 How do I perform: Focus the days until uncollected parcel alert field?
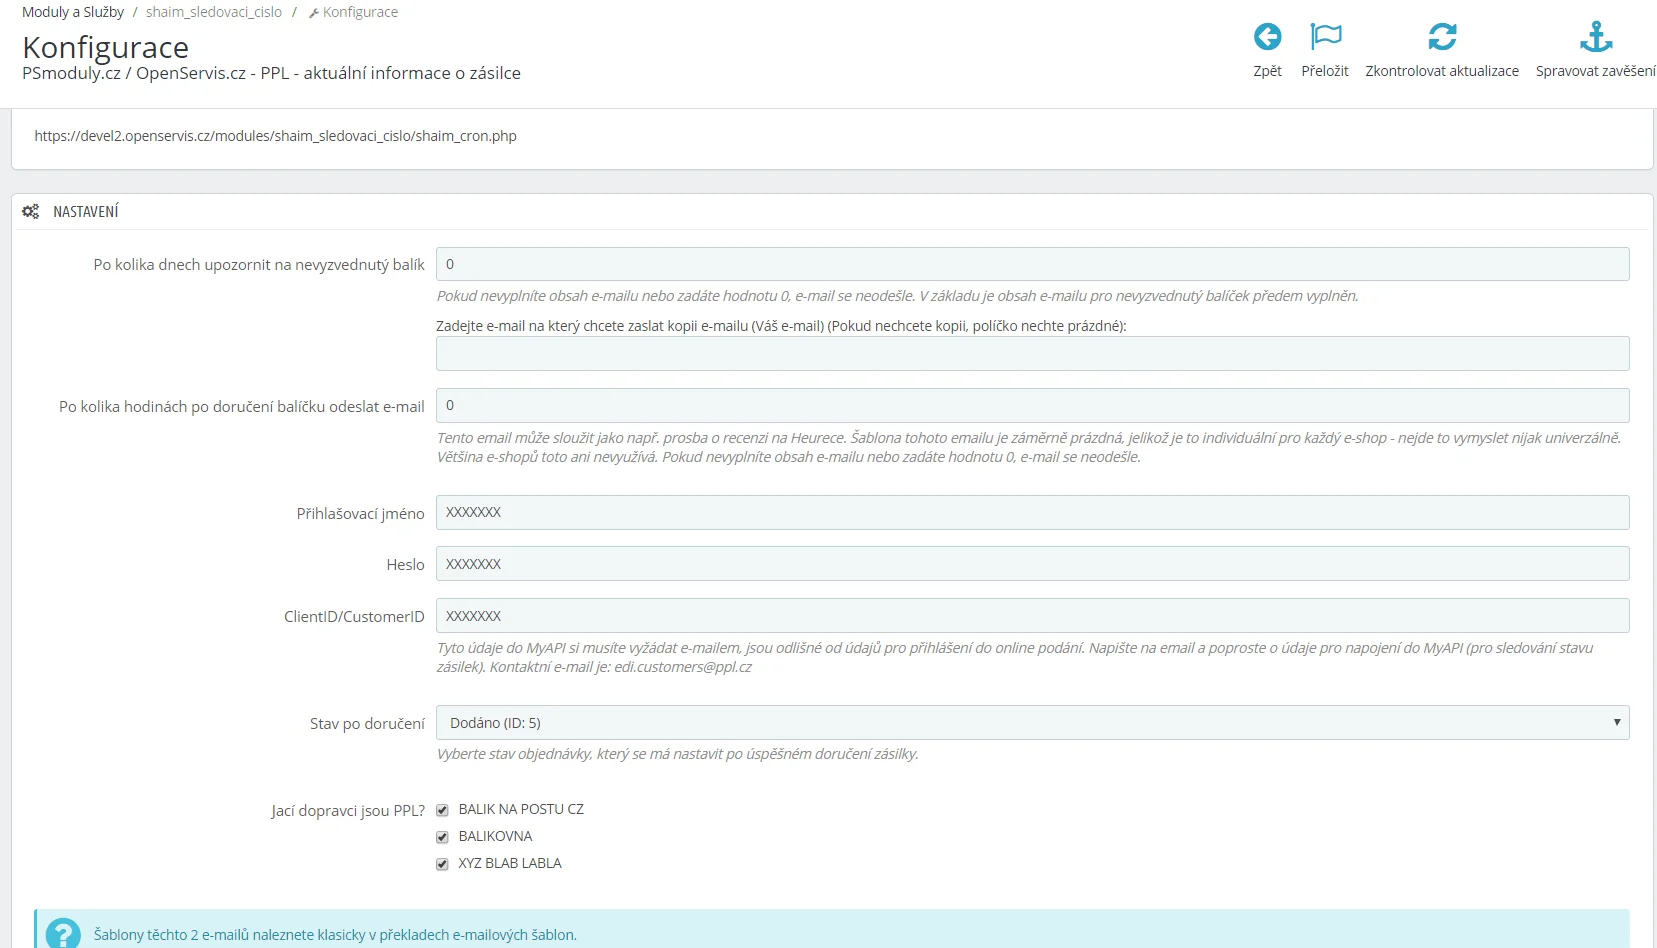pos(1031,264)
